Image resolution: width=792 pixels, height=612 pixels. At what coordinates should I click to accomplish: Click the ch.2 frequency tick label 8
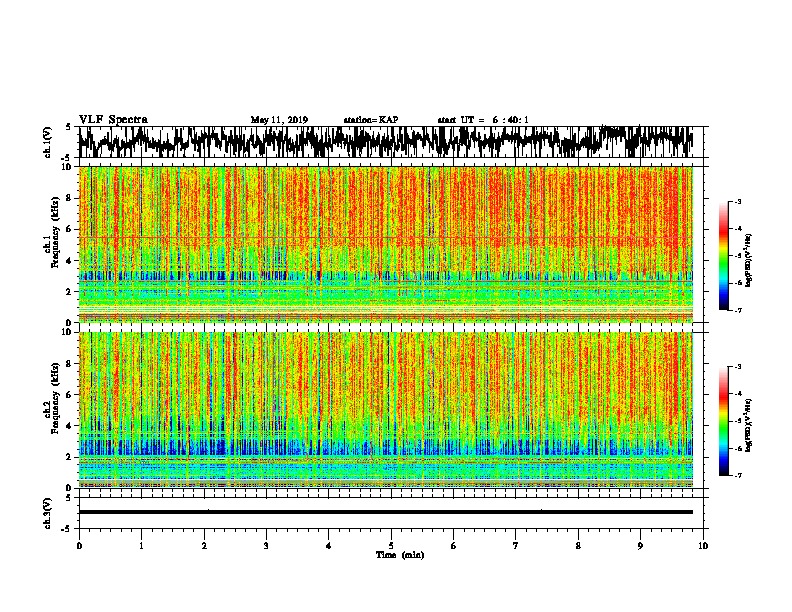[70, 364]
